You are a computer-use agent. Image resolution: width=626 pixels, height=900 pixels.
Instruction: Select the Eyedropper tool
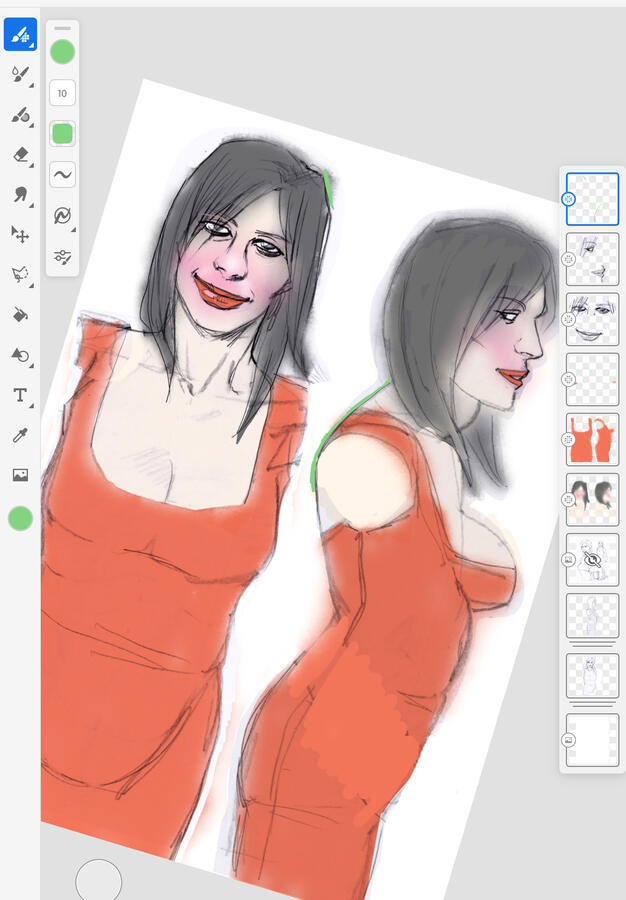point(20,435)
